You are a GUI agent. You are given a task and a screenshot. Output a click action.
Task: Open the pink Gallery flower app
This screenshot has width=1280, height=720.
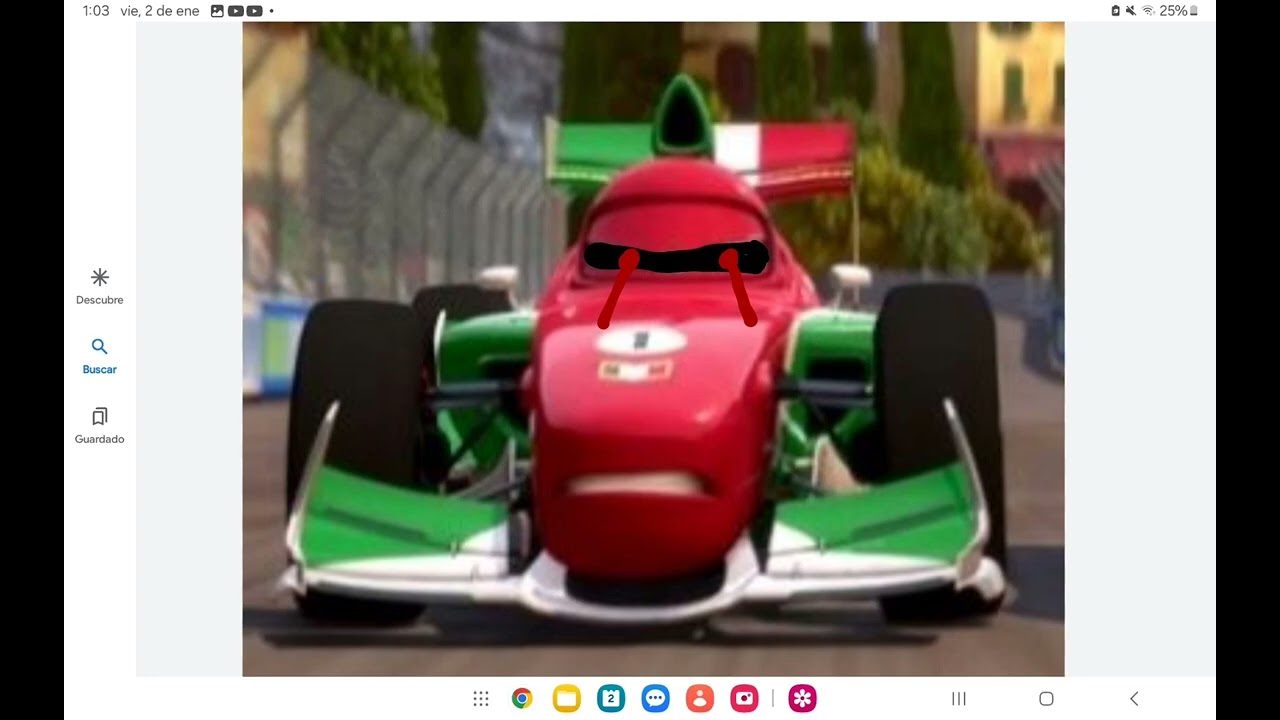(803, 699)
